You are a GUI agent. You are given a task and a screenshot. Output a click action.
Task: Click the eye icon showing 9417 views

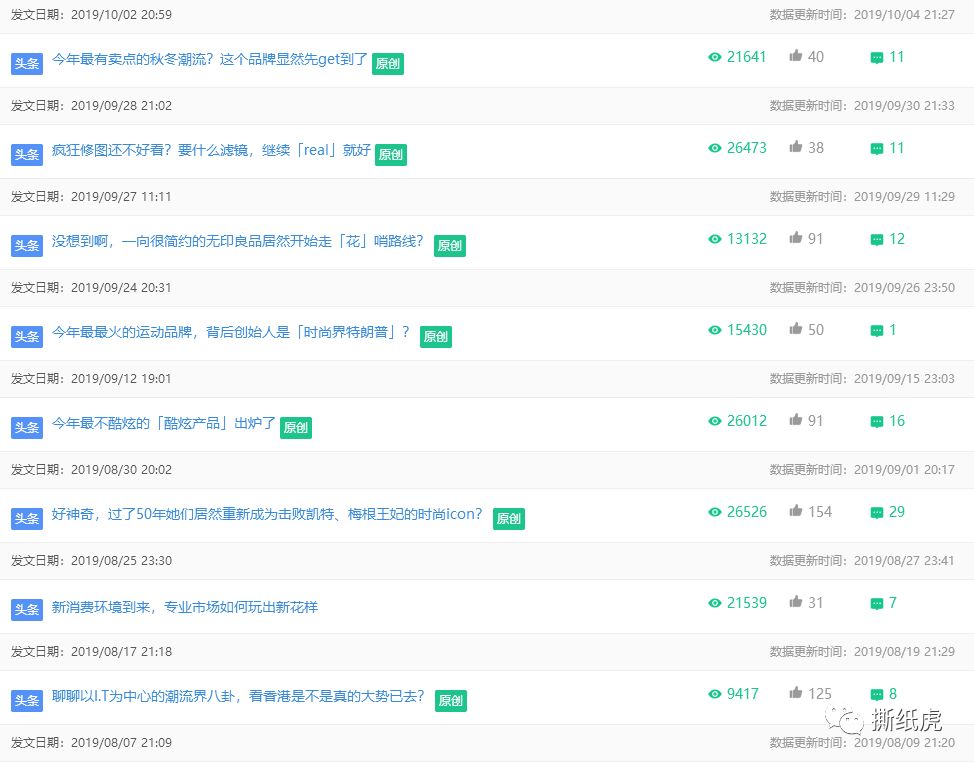click(714, 694)
